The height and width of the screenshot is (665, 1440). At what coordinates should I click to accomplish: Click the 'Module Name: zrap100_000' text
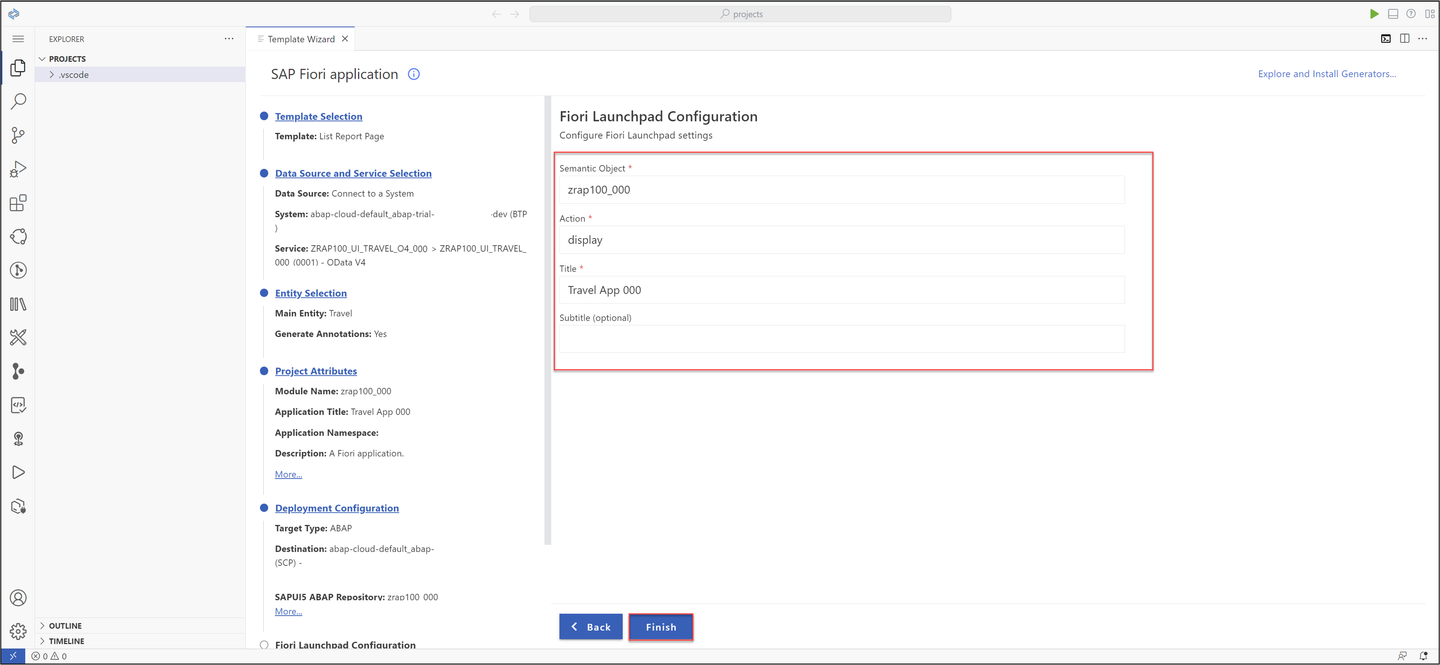[x=333, y=392]
